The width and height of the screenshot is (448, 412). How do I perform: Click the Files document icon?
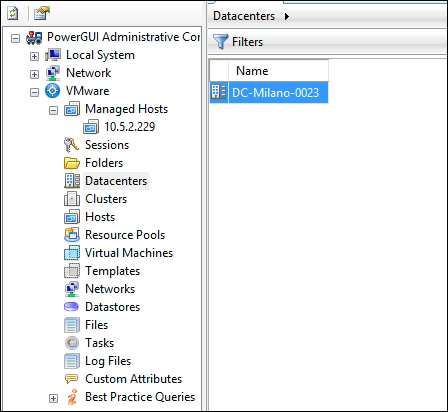(72, 325)
